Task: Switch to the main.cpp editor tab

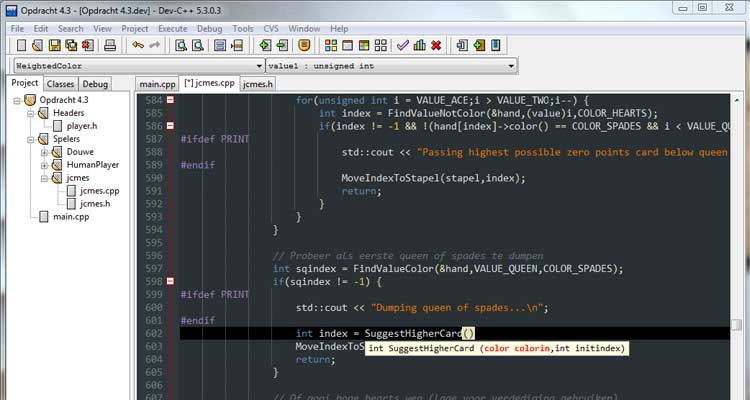Action: [157, 84]
